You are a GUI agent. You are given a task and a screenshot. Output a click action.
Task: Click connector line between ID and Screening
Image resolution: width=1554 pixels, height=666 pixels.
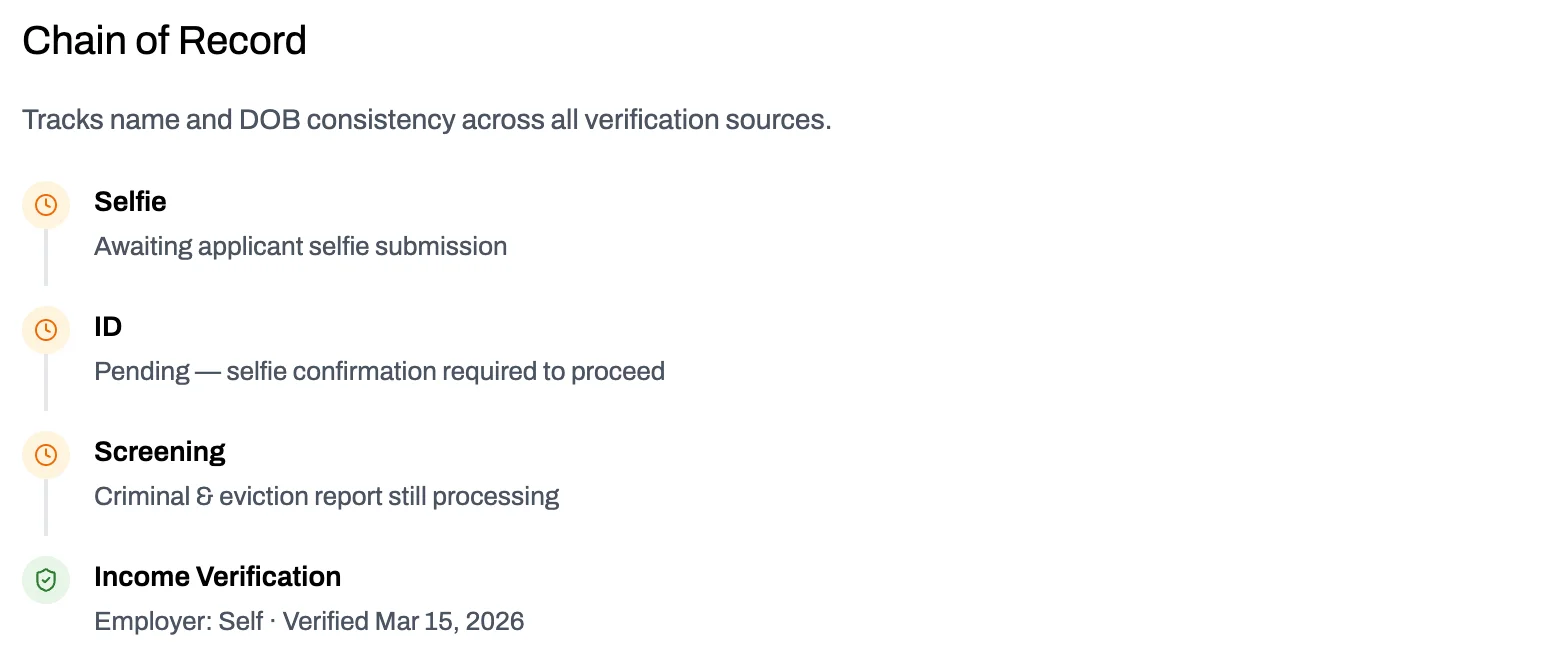tap(46, 385)
